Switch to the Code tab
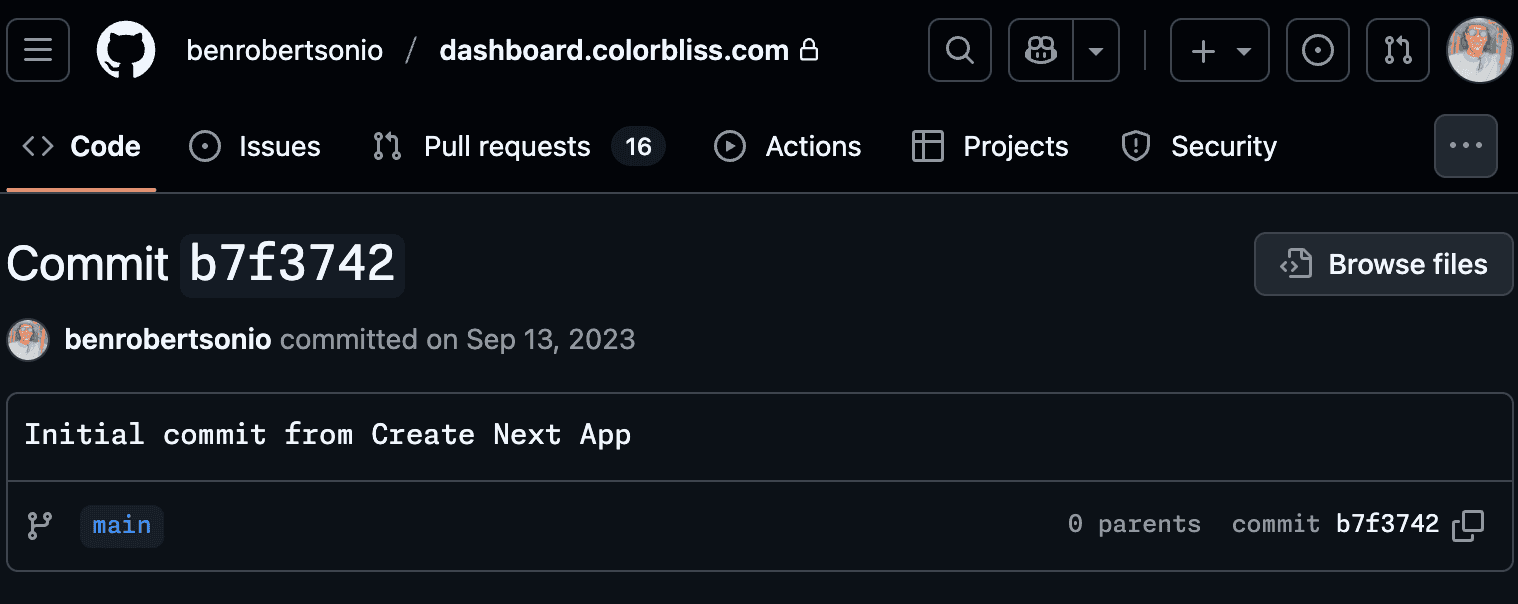Screen dimensions: 1518x604 pos(82,147)
